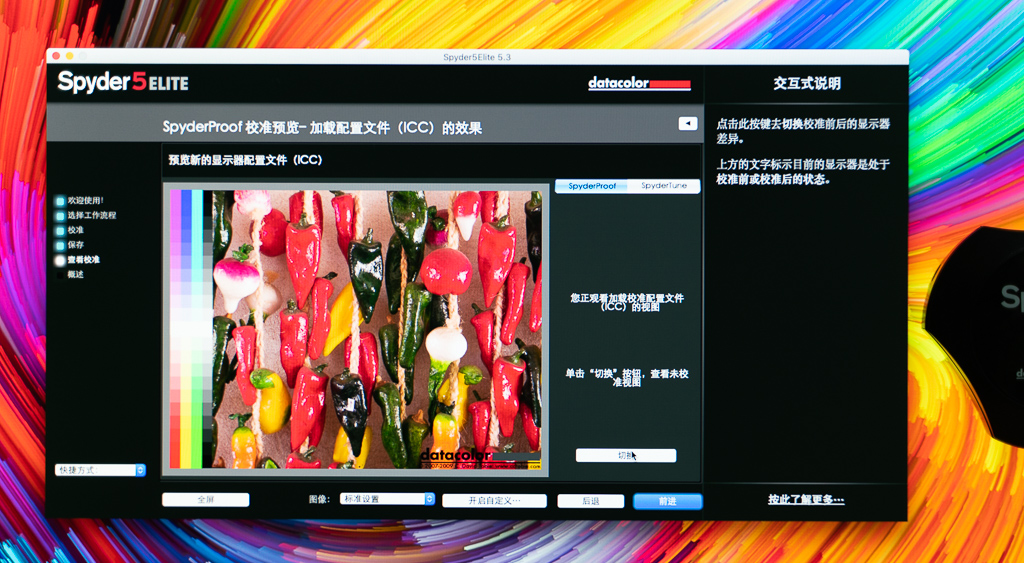The height and width of the screenshot is (563, 1024).
Task: Click the 全屏 fullscreen button
Action: (206, 500)
